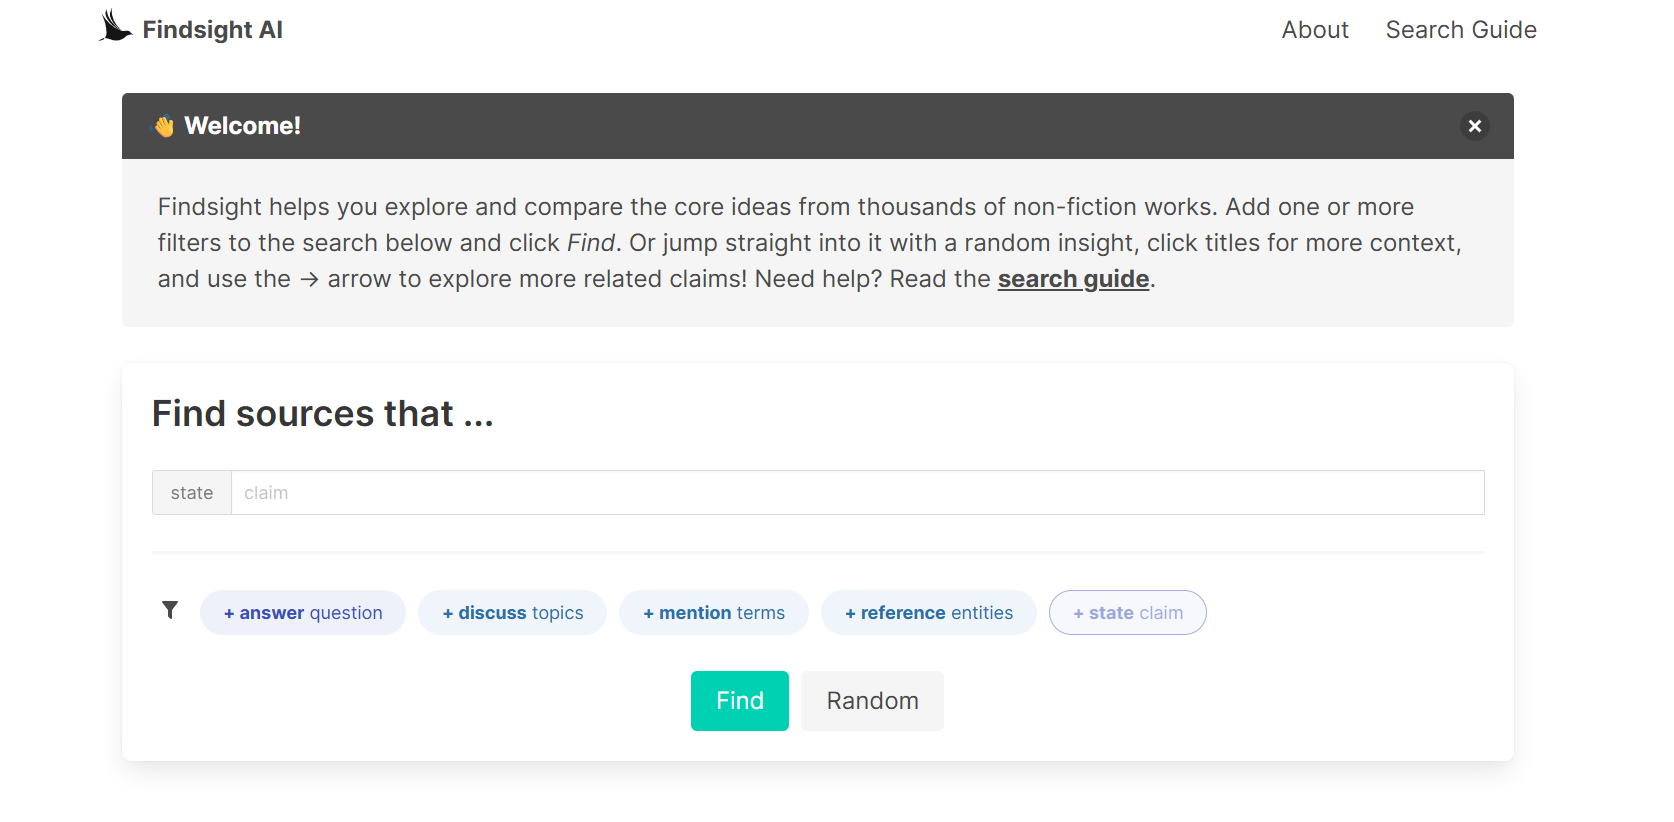
Task: Close the Welcome banner with the X
Action: [x=1474, y=126]
